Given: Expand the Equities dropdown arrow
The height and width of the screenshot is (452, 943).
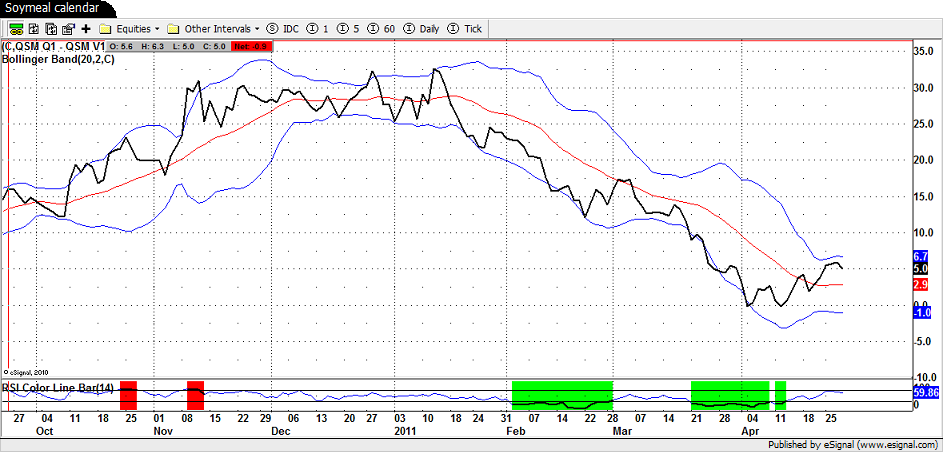Looking at the screenshot, I should point(158,29).
